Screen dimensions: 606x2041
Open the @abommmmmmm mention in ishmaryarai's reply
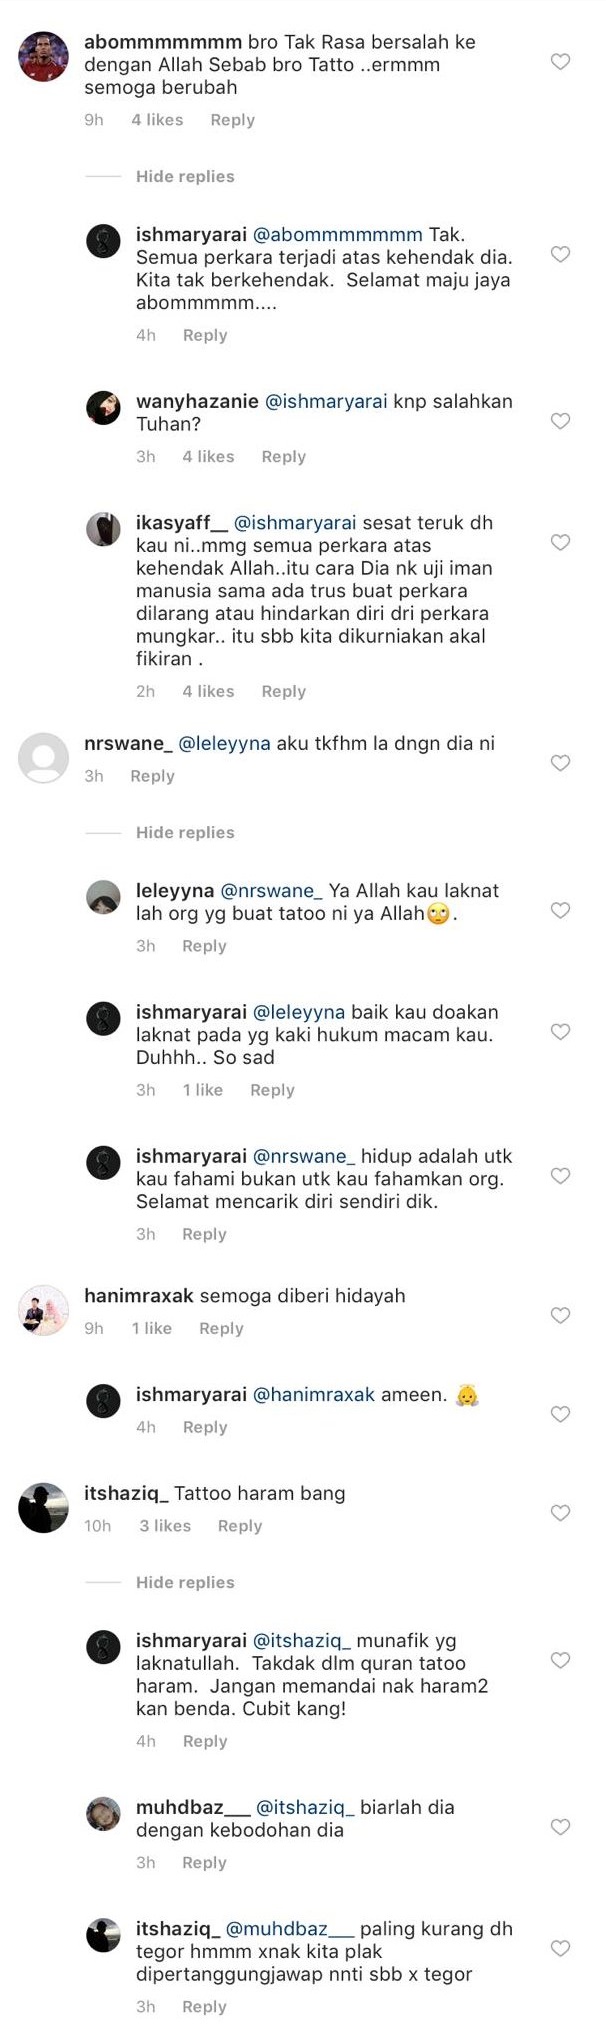(338, 235)
